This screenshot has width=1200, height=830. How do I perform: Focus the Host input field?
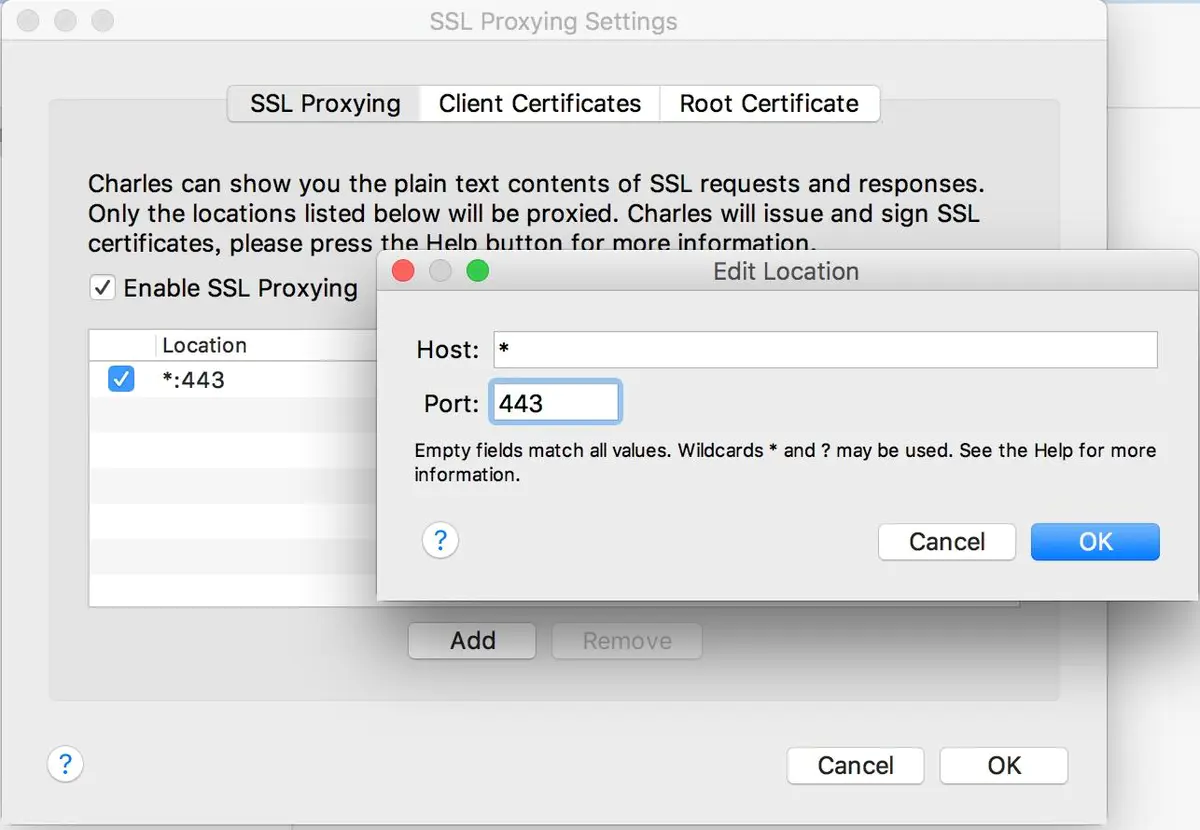point(825,350)
